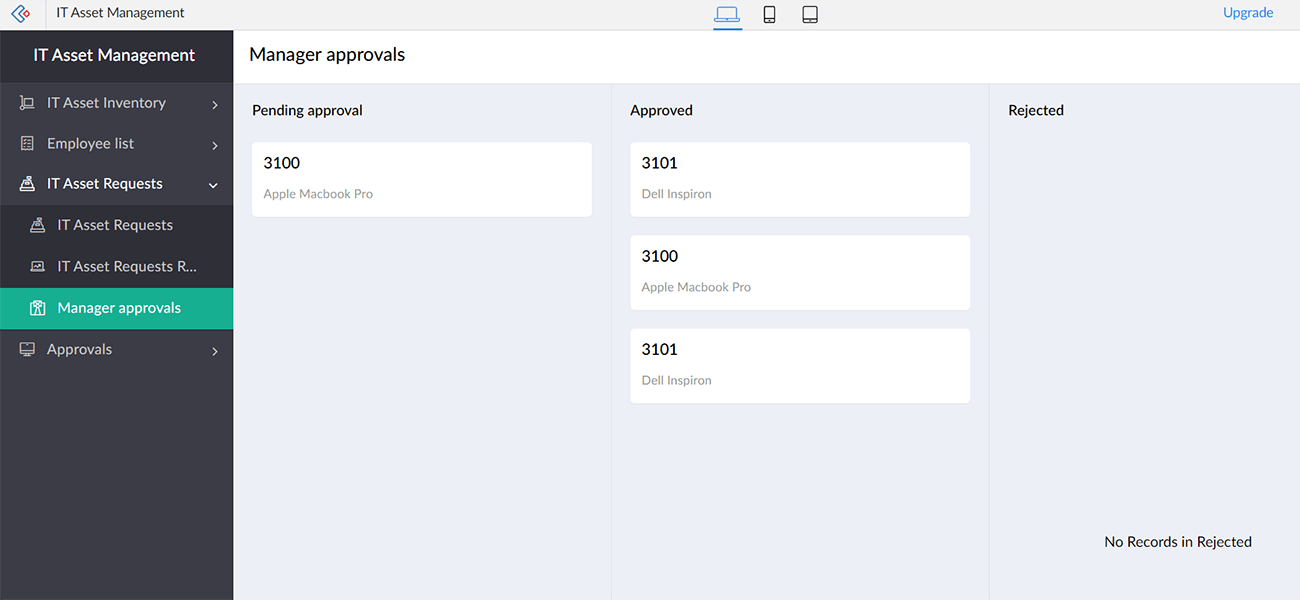Switch to mobile phone preview
Screen dimensions: 1300x600
click(x=769, y=15)
